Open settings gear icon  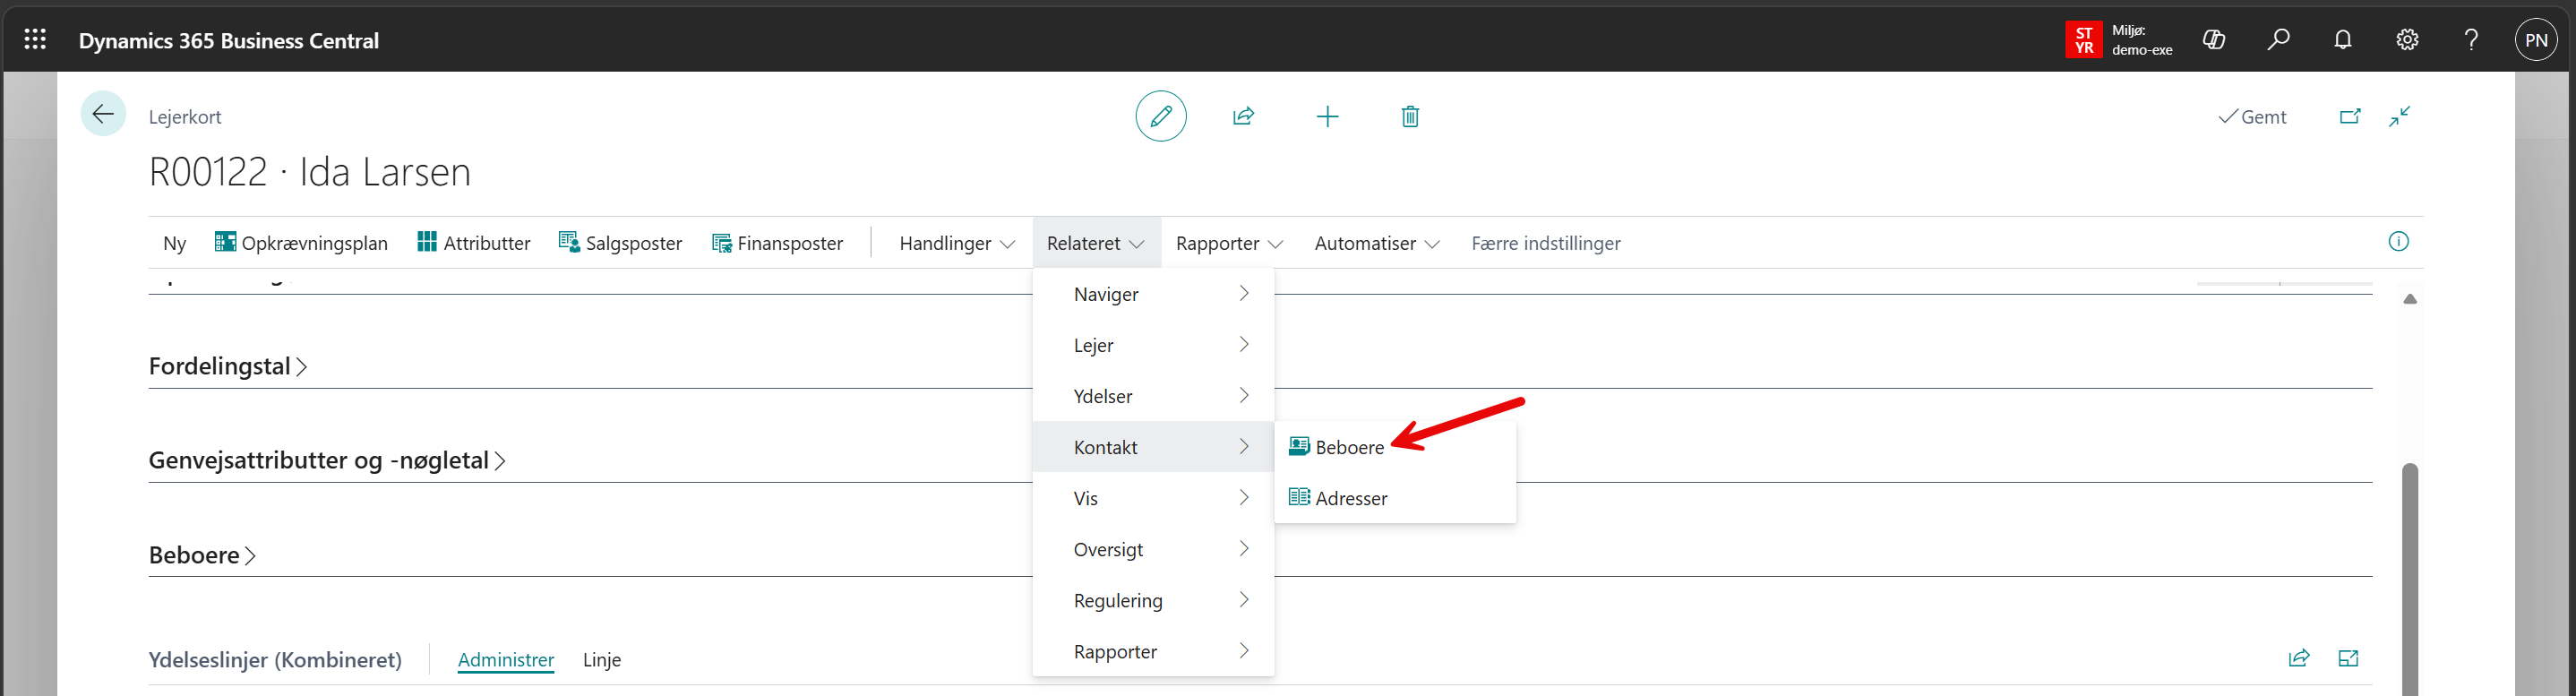point(2407,40)
